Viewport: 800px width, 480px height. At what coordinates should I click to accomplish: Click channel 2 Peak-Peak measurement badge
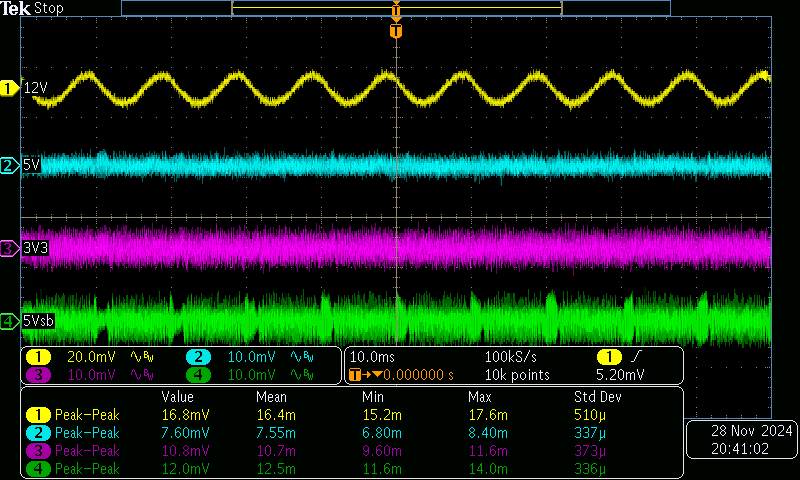[x=38, y=433]
